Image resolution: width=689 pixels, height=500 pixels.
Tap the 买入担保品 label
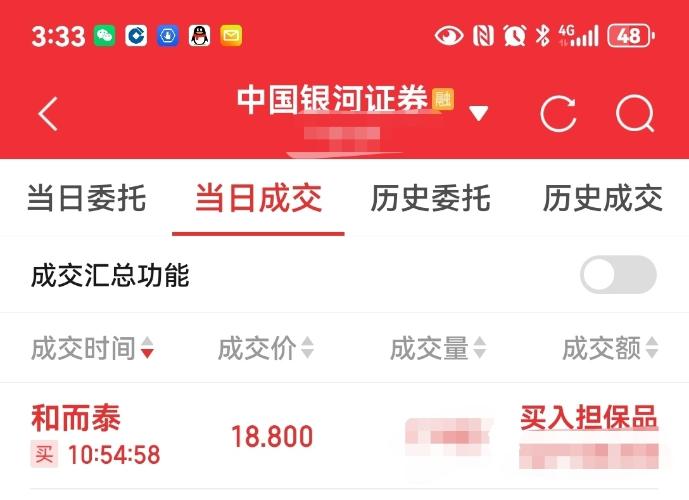coord(589,417)
